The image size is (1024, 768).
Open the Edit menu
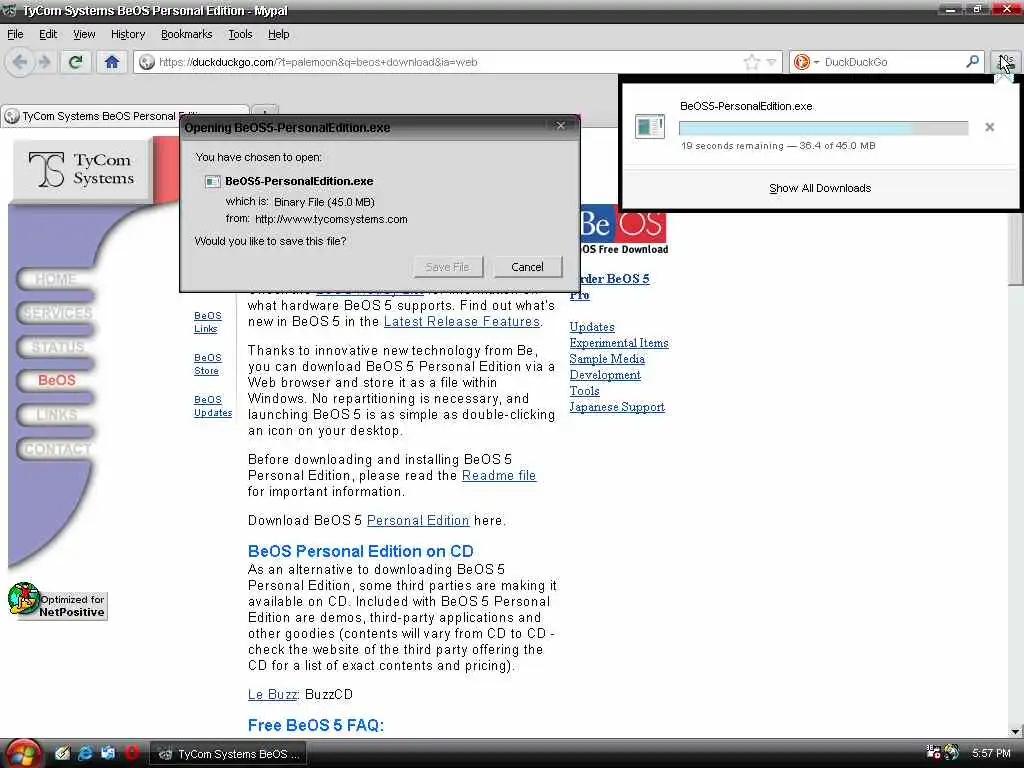coord(48,34)
